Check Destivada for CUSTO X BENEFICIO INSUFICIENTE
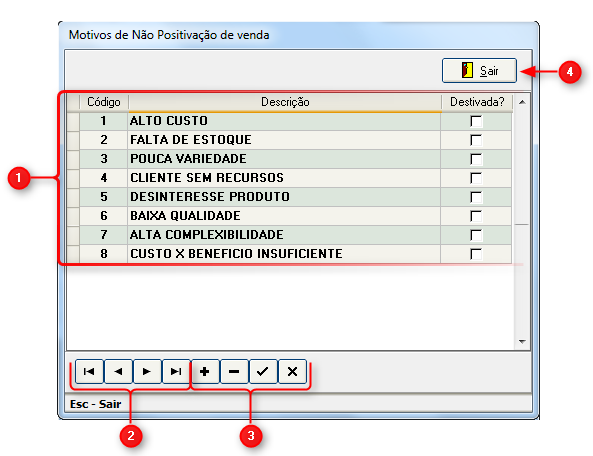This screenshot has height=456, width=593. [x=476, y=254]
